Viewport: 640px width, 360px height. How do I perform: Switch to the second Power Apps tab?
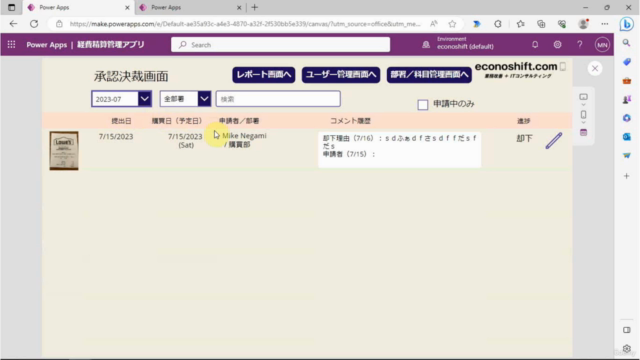coord(190,7)
